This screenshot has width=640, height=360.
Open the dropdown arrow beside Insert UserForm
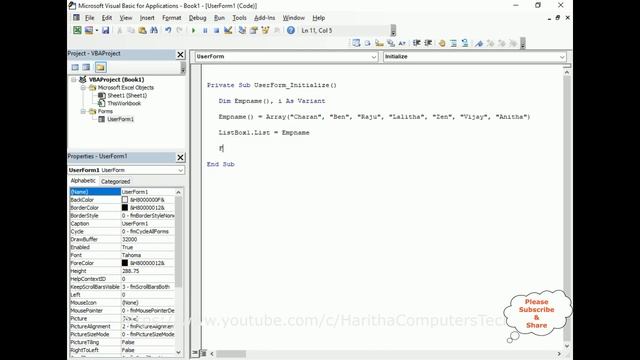click(97, 30)
